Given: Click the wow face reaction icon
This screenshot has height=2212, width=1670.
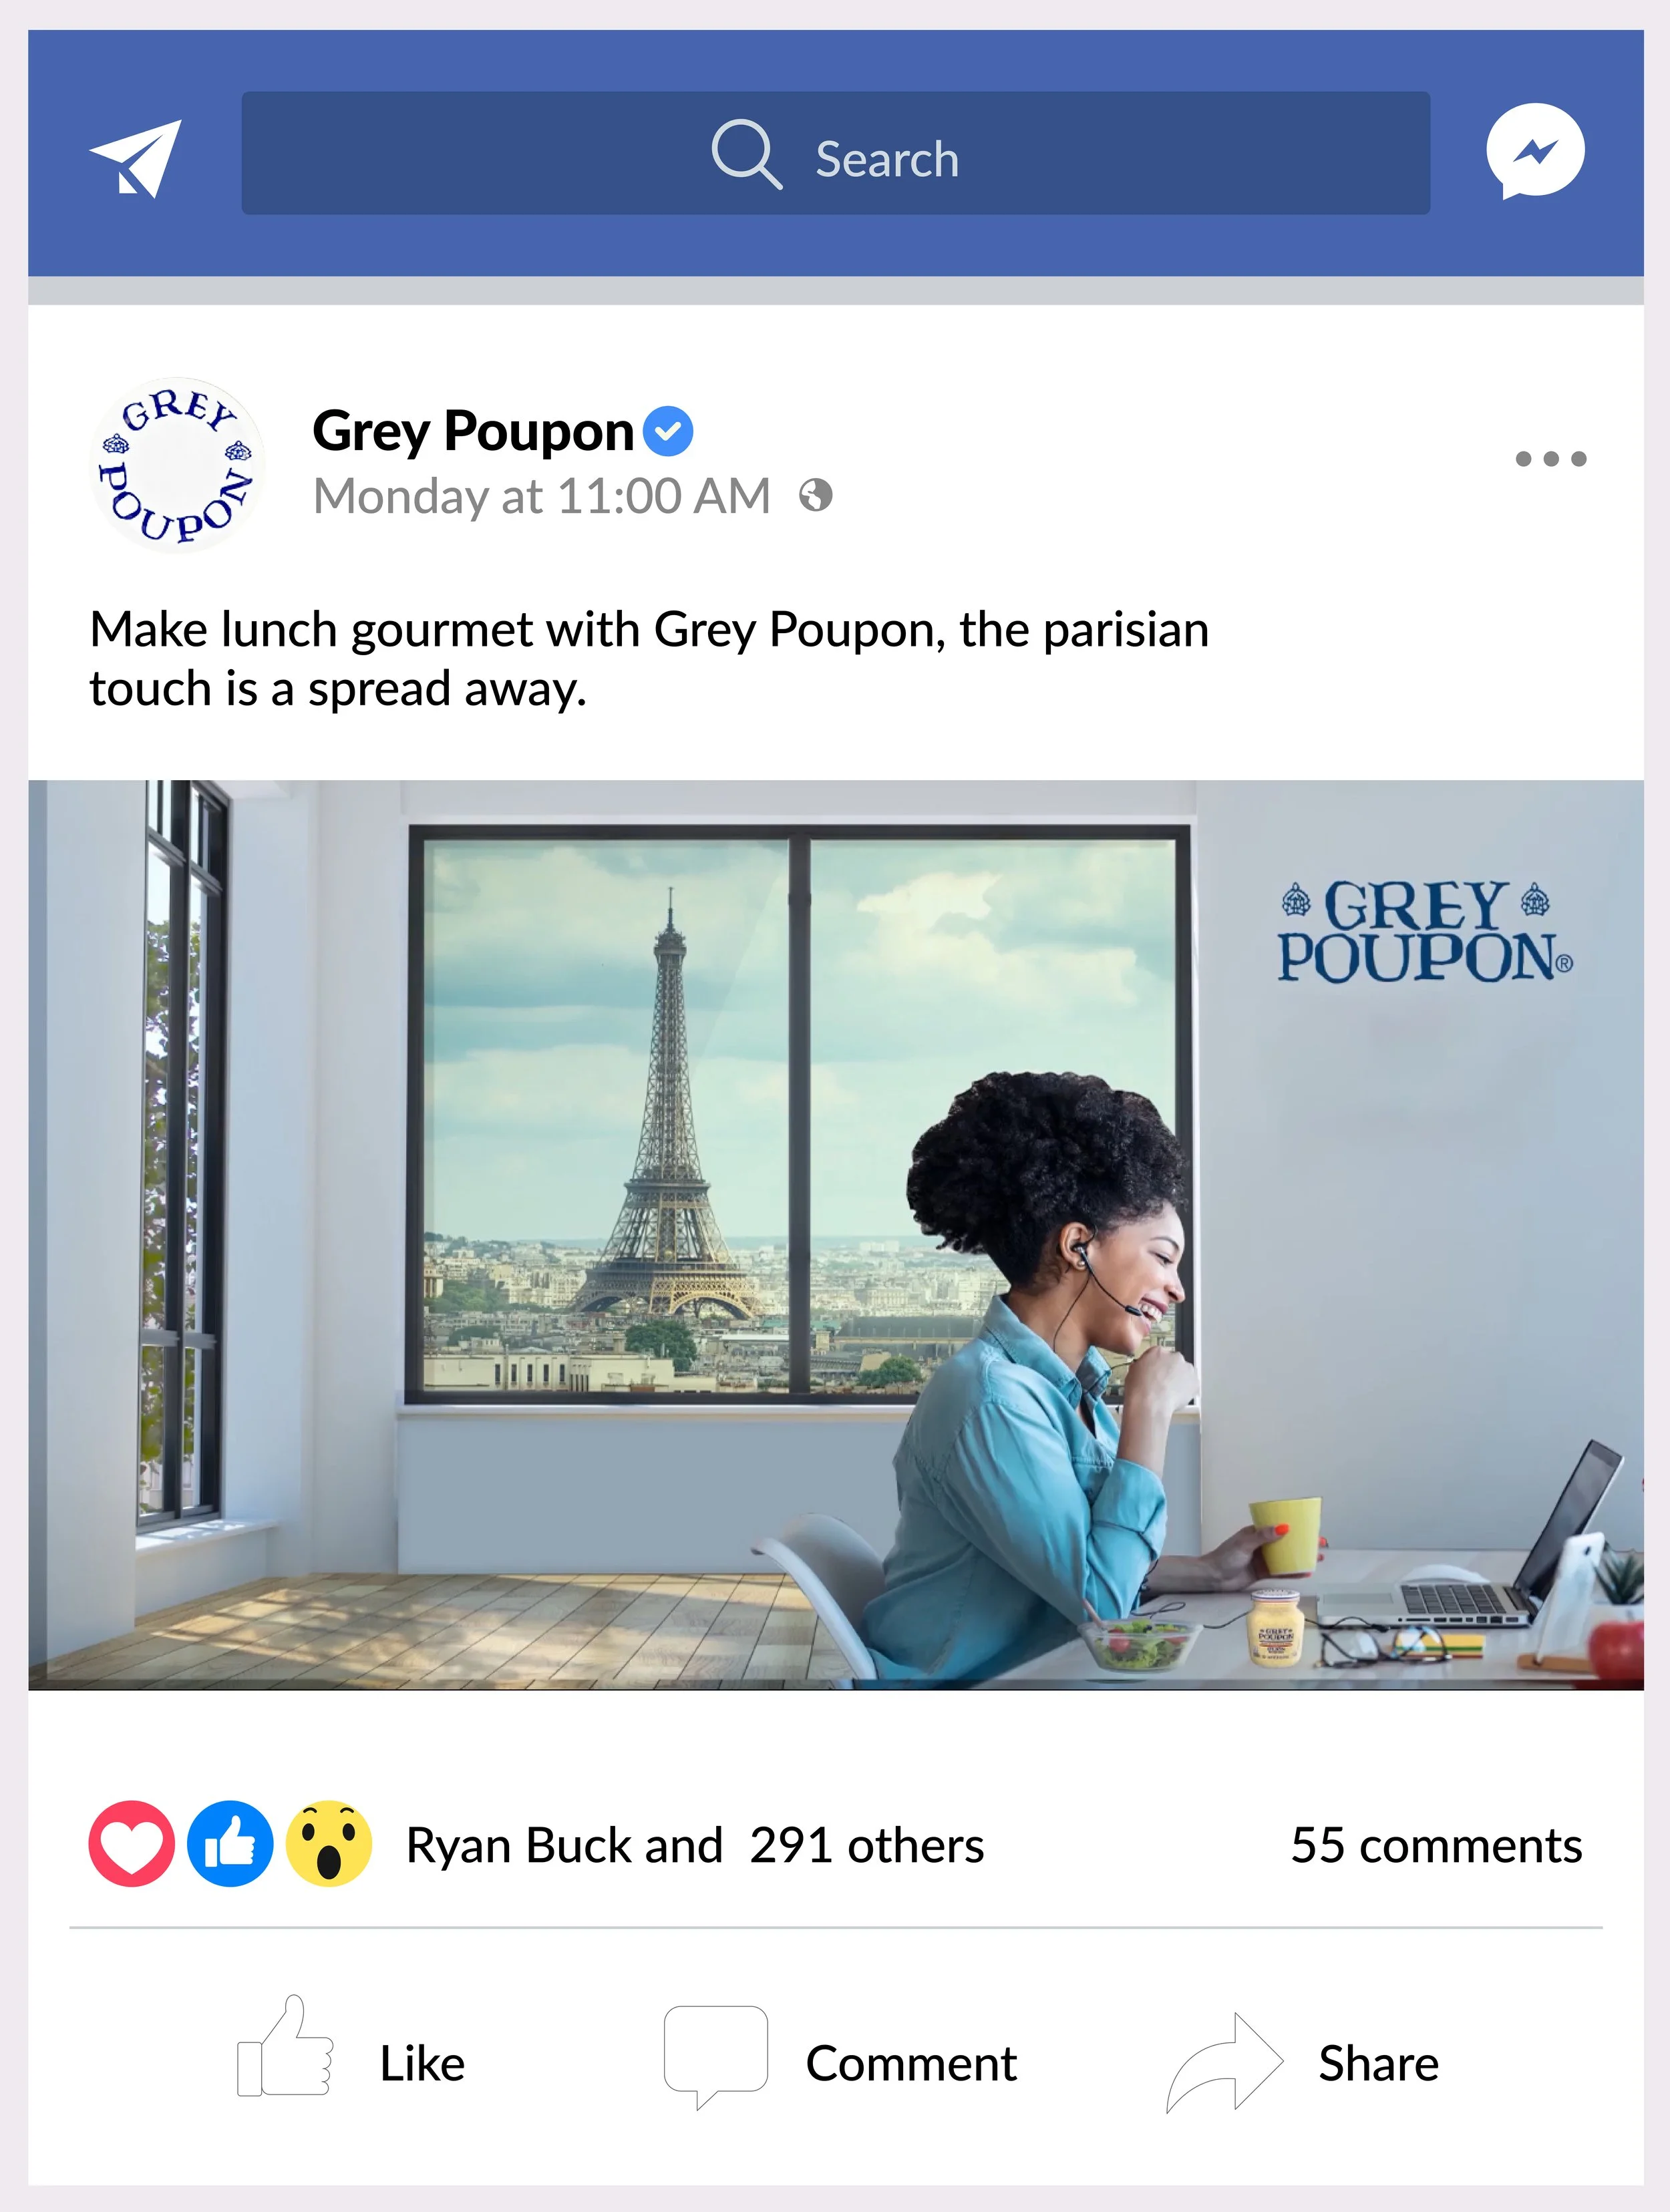Looking at the screenshot, I should (x=329, y=1845).
